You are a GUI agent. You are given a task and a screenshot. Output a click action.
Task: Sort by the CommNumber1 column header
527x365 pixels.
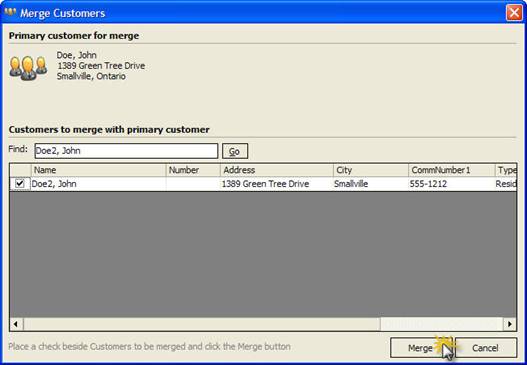[x=452, y=170]
